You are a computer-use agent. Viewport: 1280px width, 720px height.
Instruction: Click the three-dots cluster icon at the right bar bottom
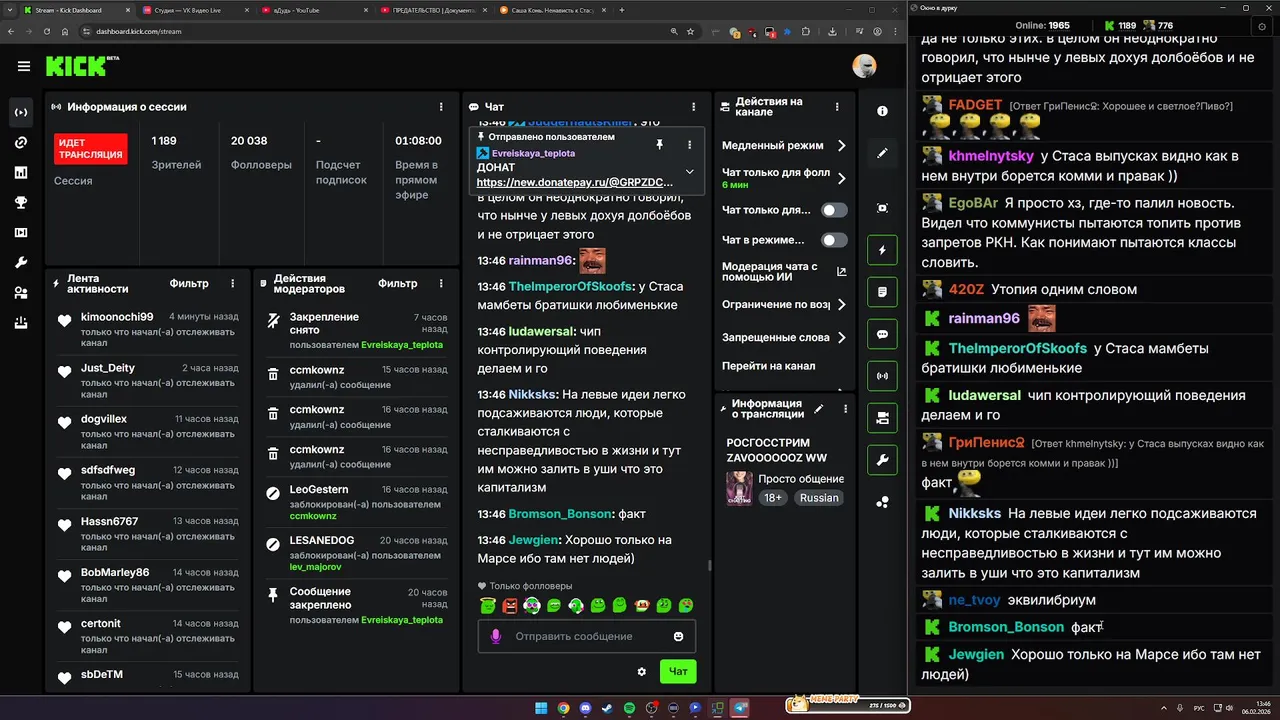(x=882, y=503)
